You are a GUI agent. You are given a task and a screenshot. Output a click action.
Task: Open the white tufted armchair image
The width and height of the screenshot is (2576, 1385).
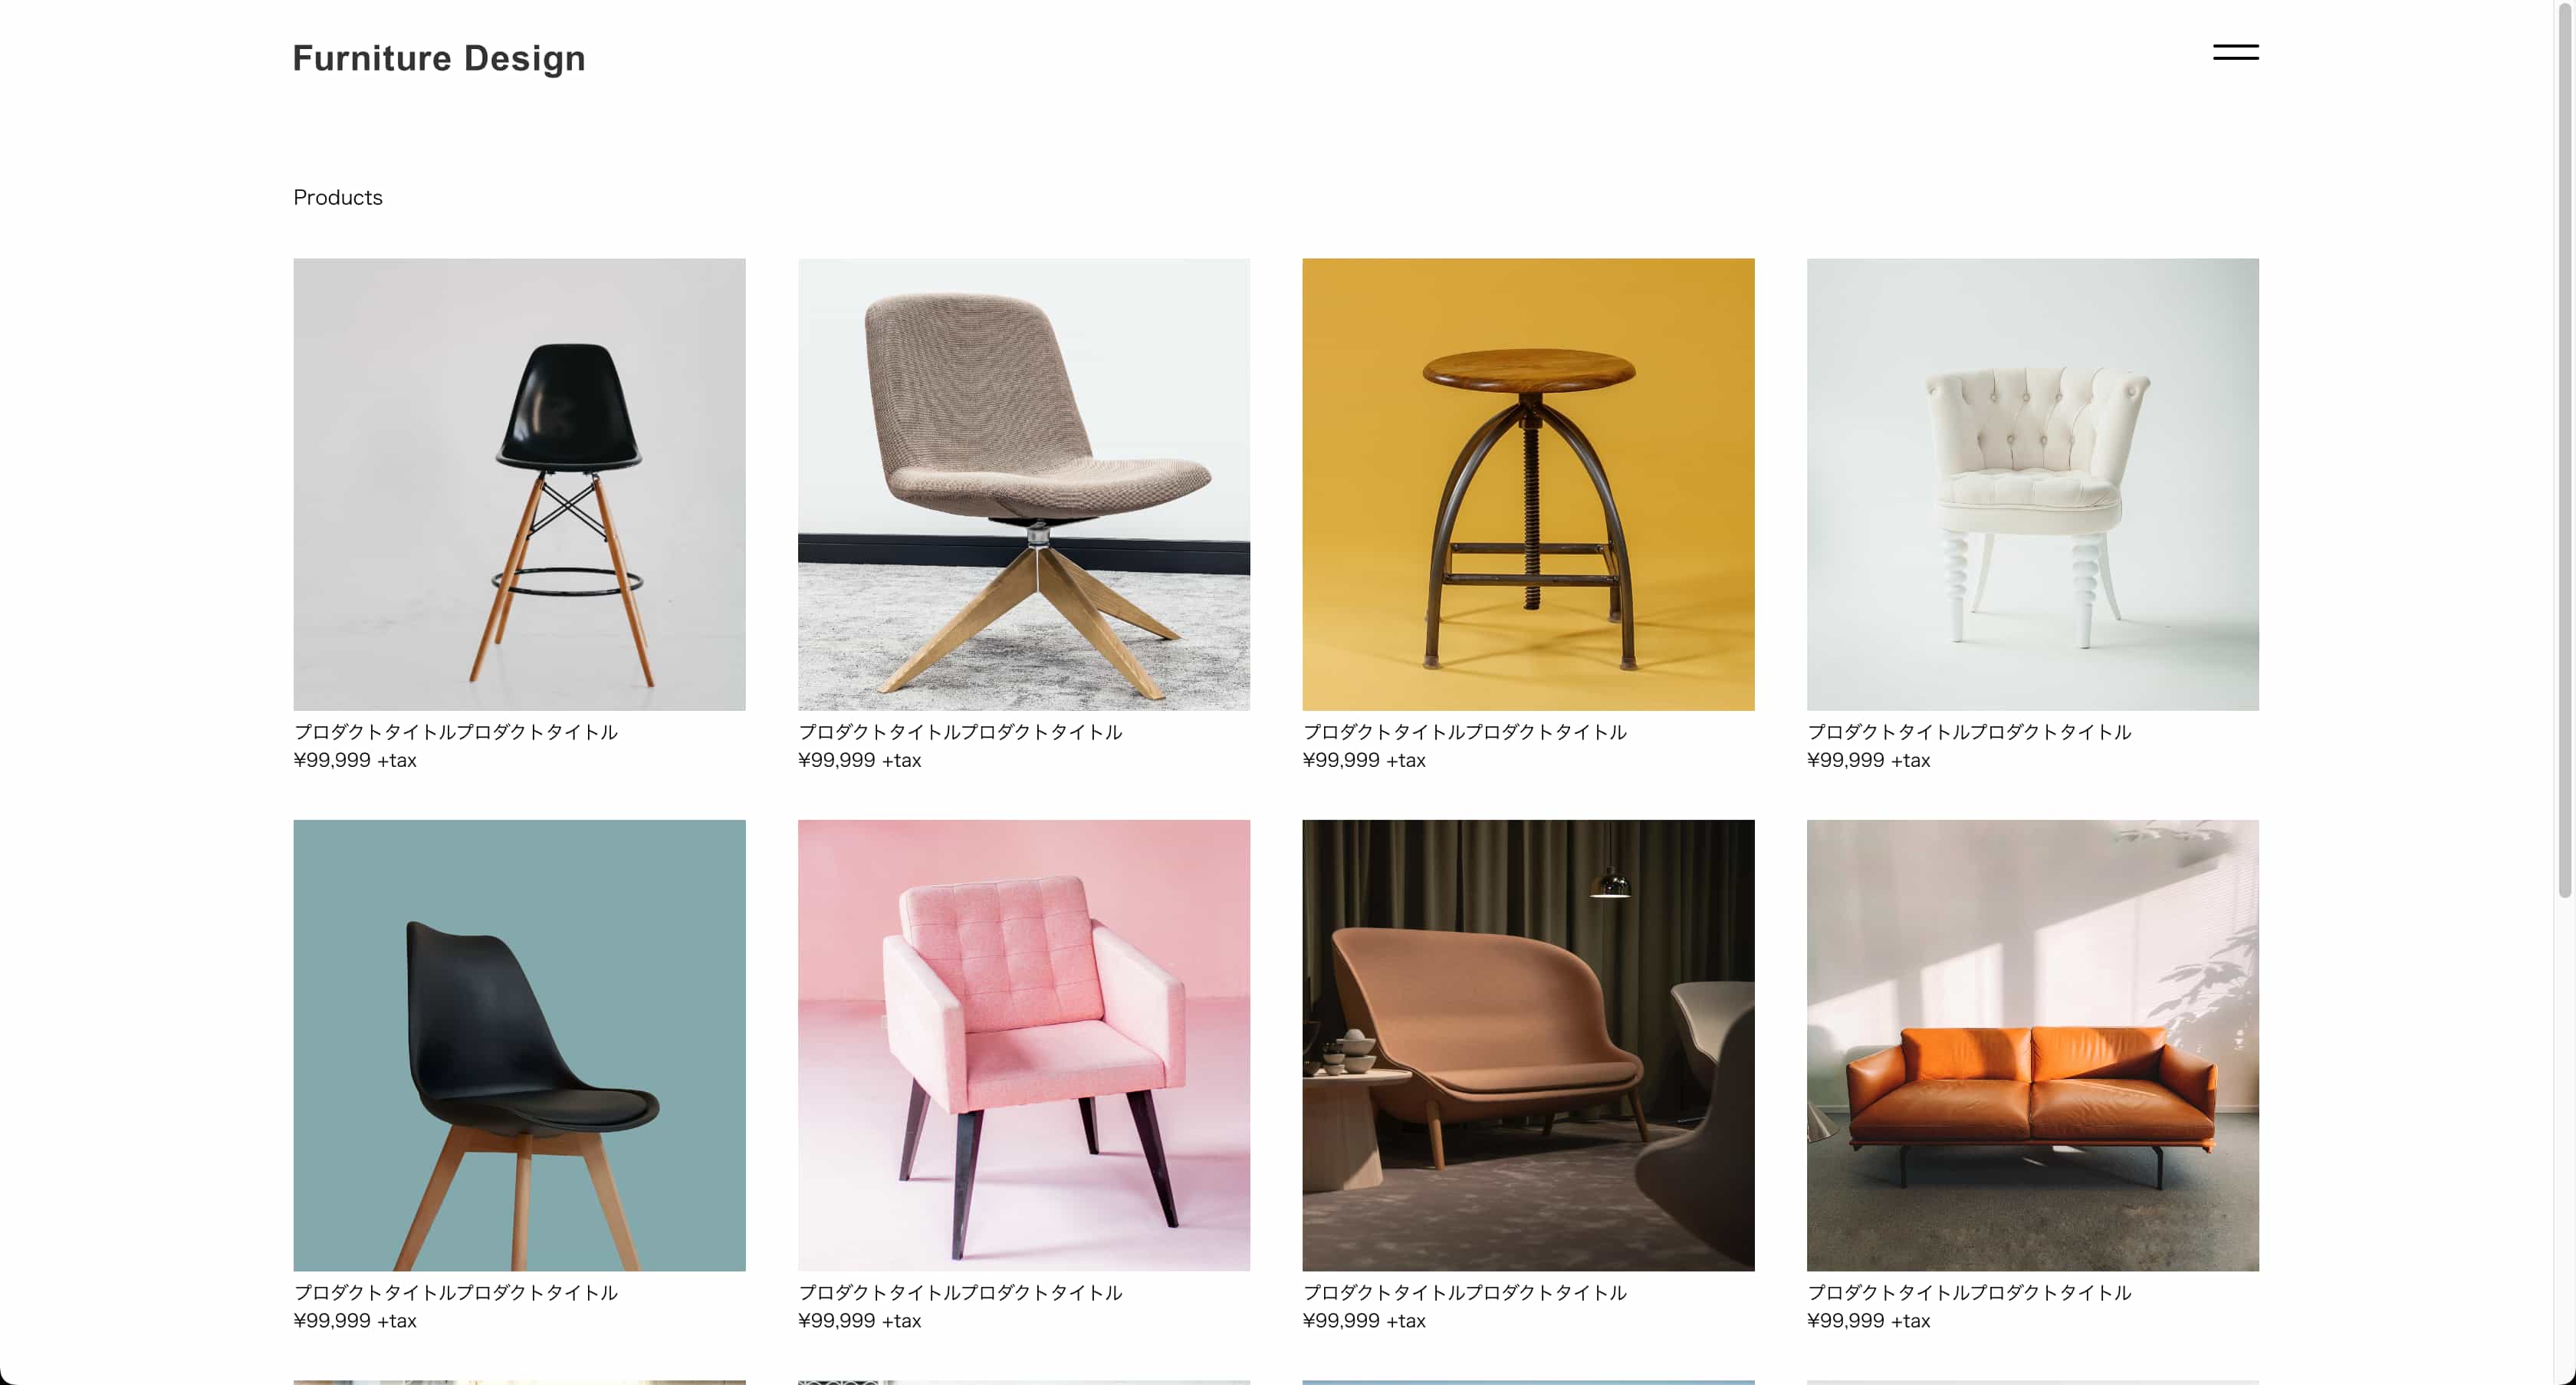click(2032, 484)
